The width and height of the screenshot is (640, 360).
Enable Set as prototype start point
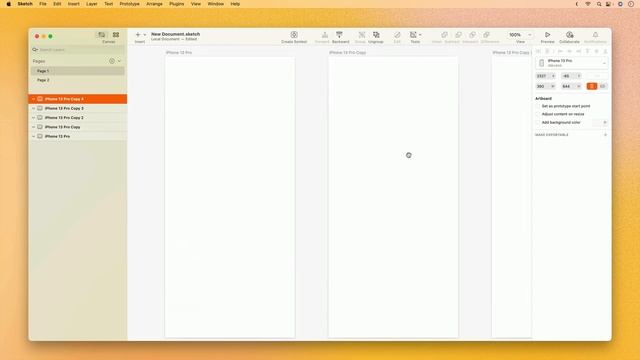click(x=538, y=106)
